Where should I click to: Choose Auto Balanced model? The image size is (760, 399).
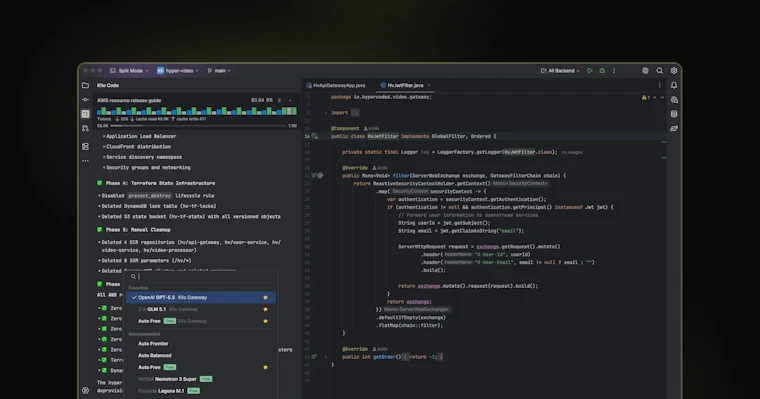click(x=201, y=355)
